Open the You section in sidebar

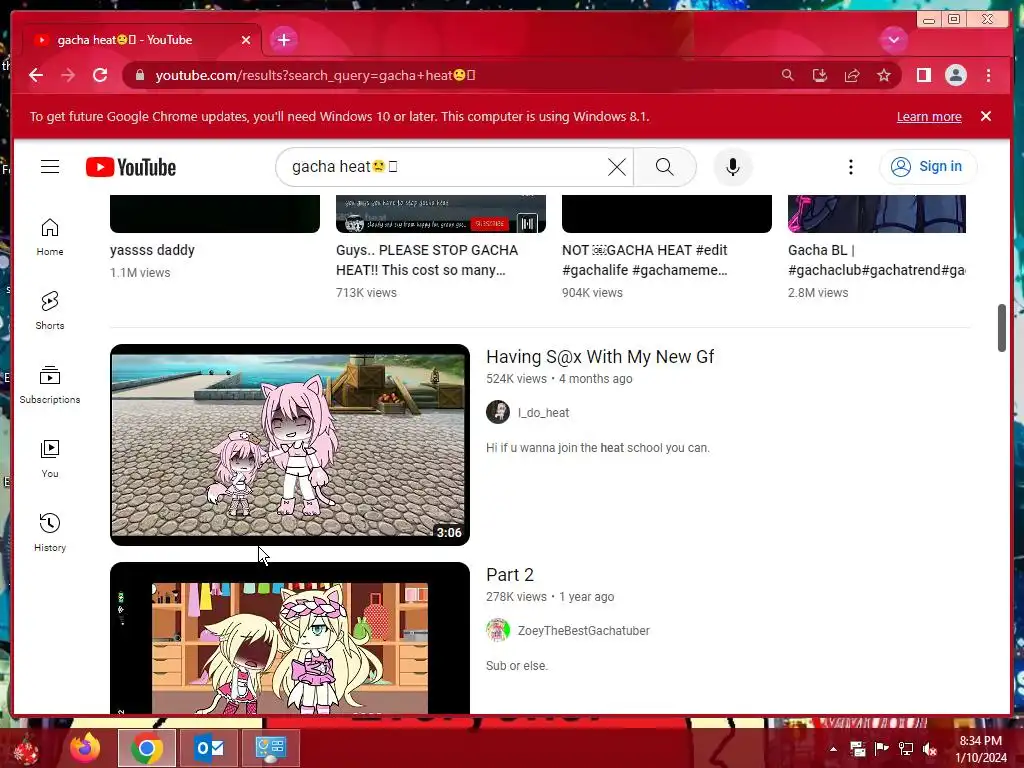(50, 458)
